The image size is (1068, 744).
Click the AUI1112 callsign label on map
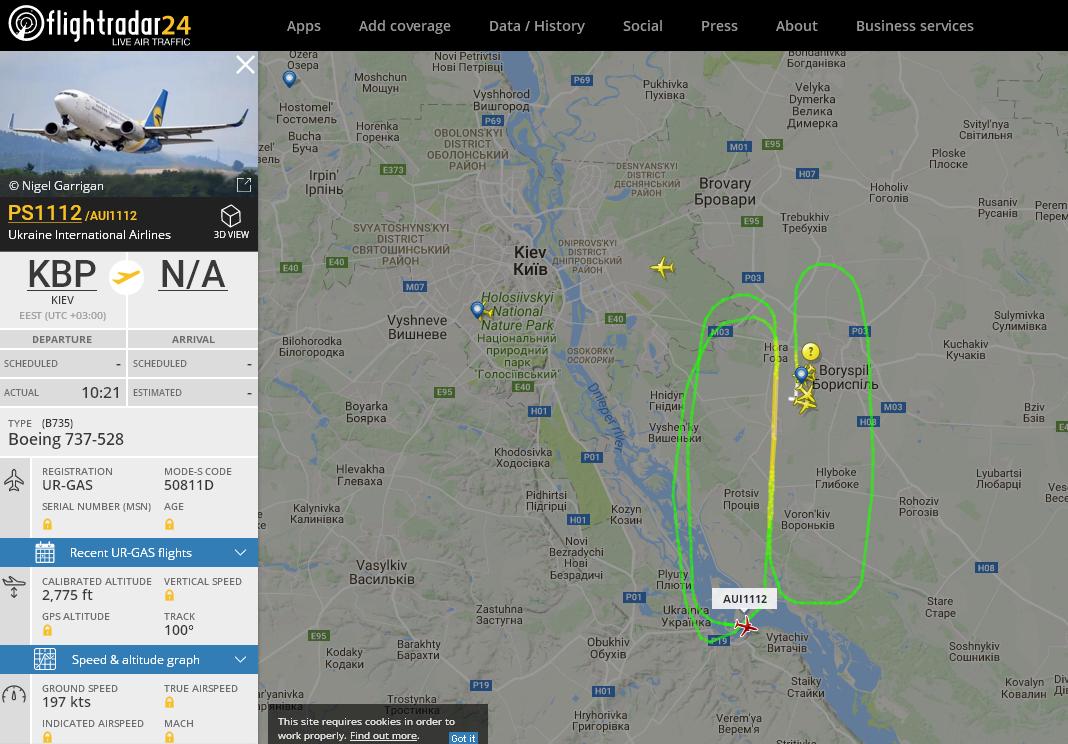pos(744,599)
